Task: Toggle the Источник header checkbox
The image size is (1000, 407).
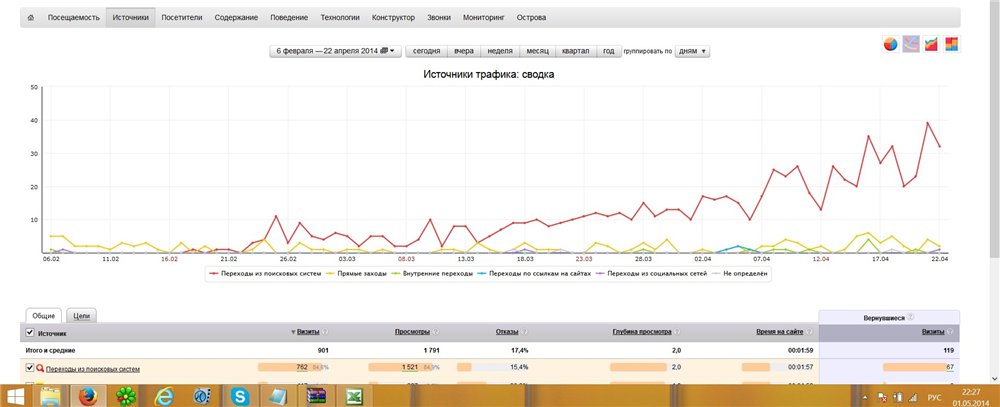Action: (x=30, y=331)
